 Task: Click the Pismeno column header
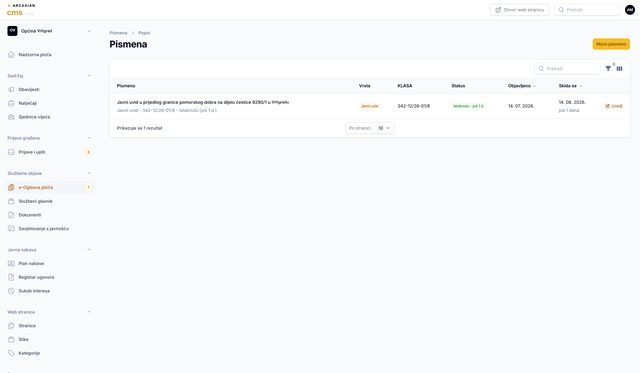126,86
